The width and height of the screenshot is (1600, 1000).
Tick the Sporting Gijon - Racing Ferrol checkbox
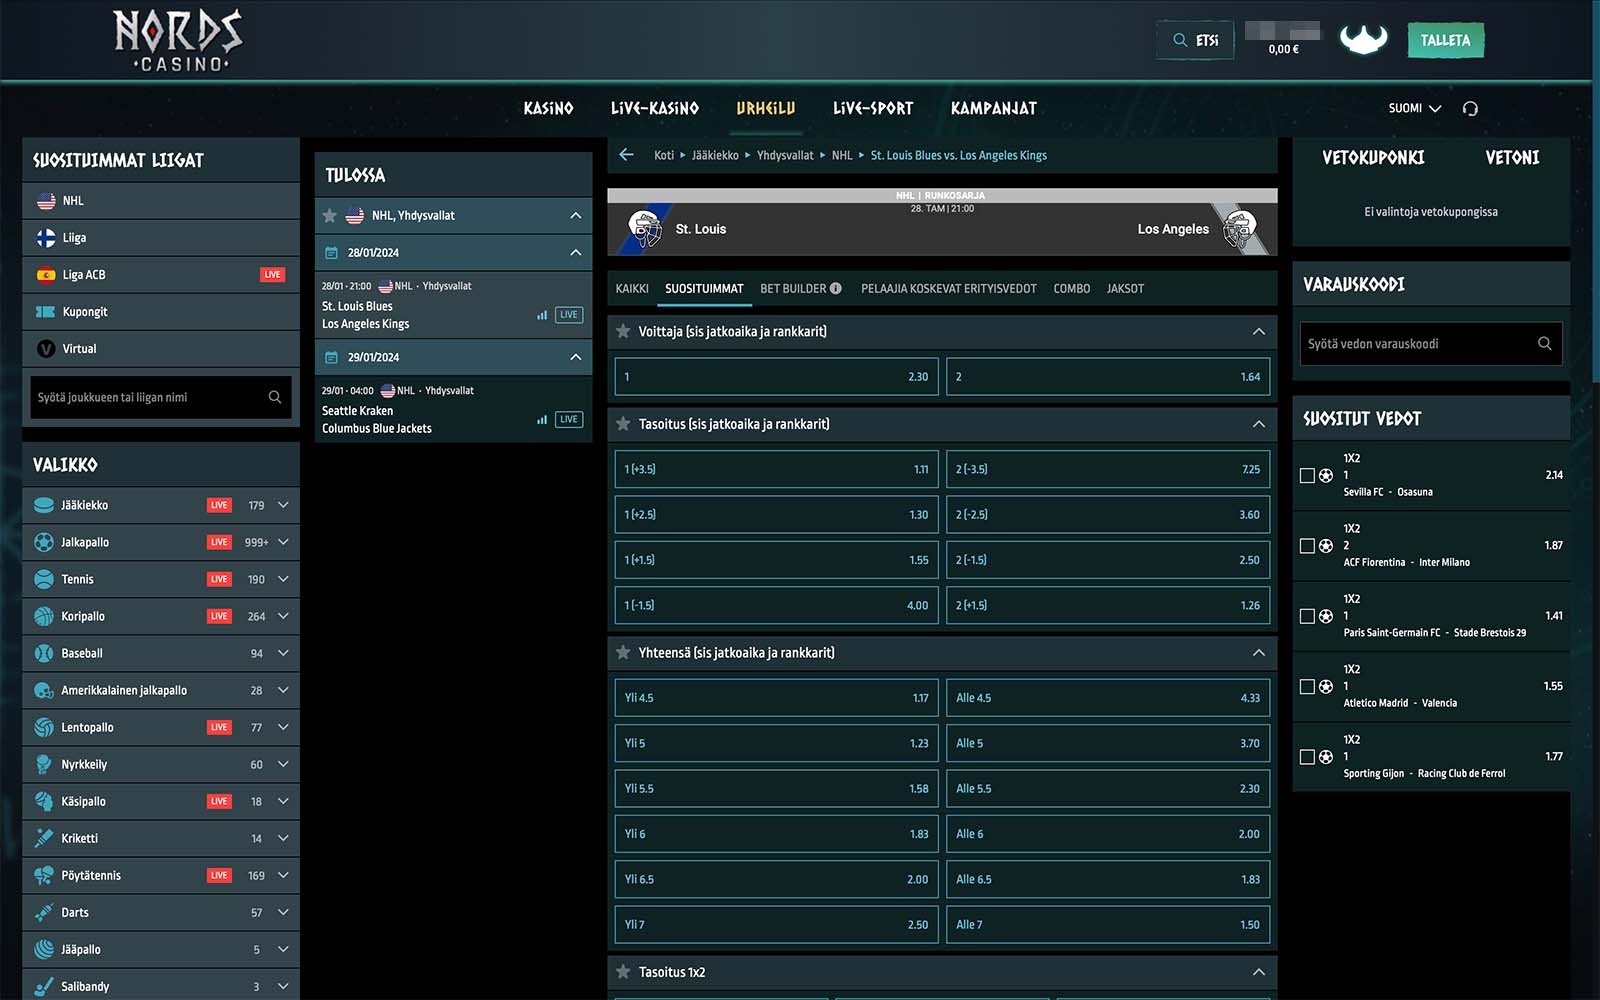pos(1307,757)
